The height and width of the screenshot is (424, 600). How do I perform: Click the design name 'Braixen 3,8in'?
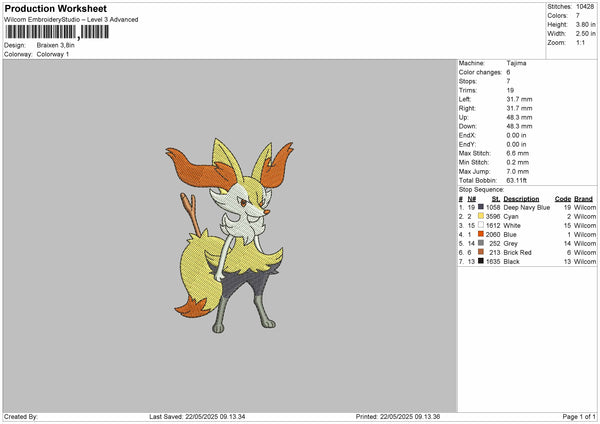(55, 45)
